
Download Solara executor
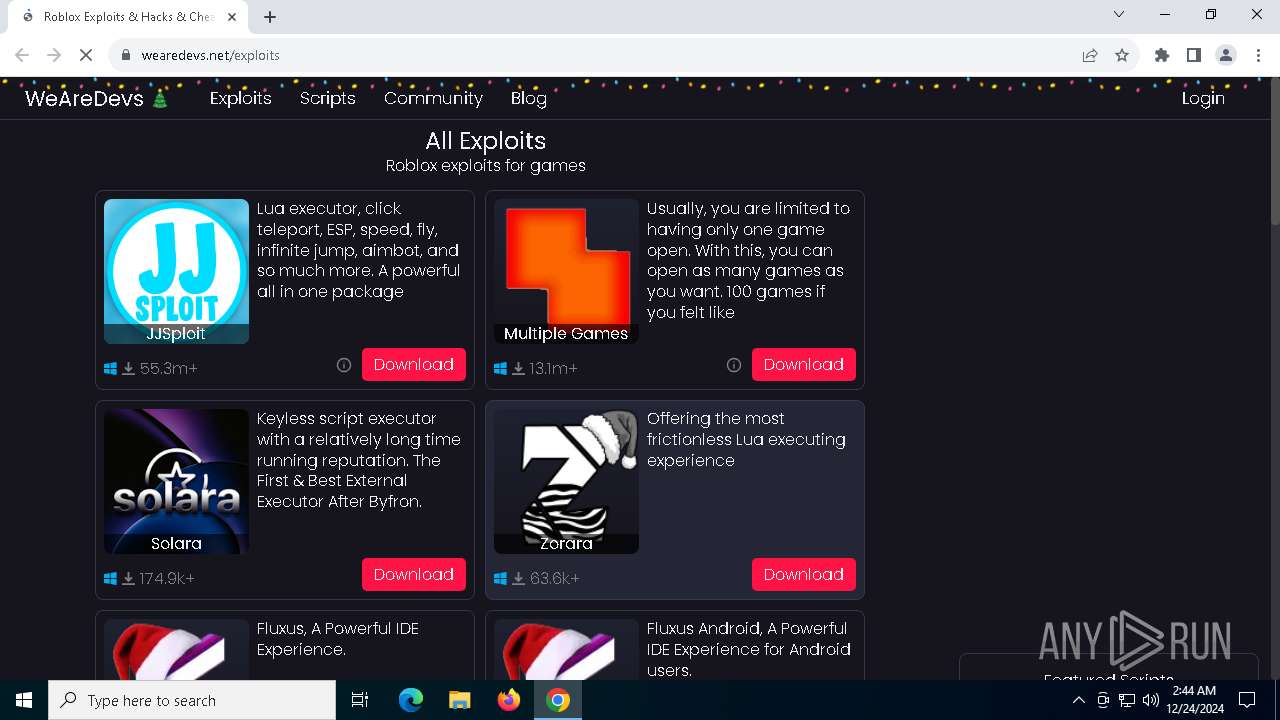click(x=414, y=575)
